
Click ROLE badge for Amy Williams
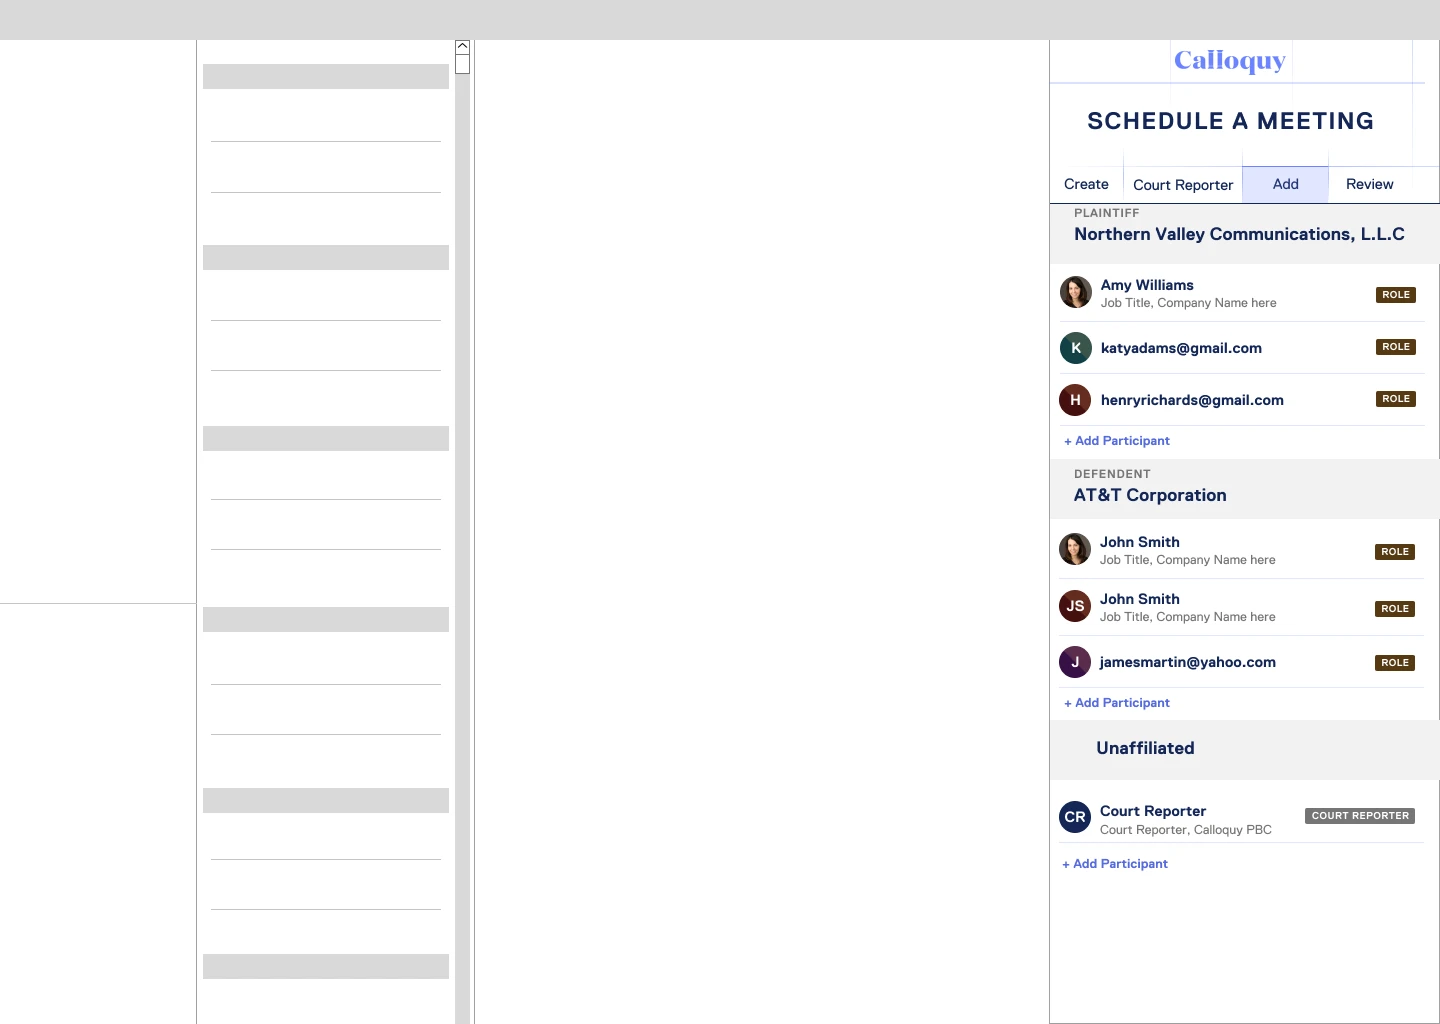tap(1396, 295)
